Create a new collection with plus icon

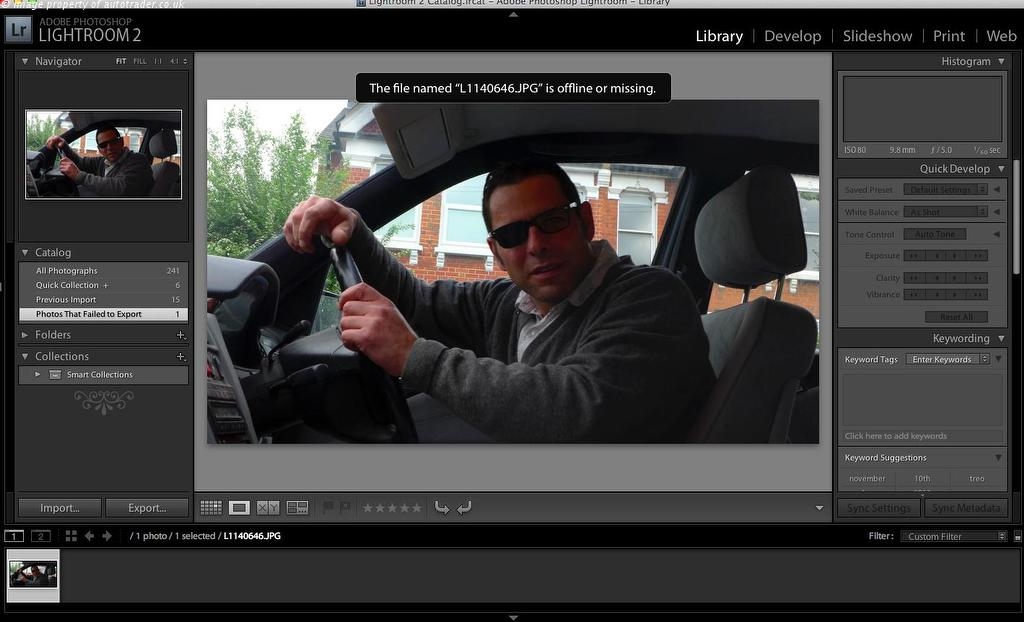(181, 357)
